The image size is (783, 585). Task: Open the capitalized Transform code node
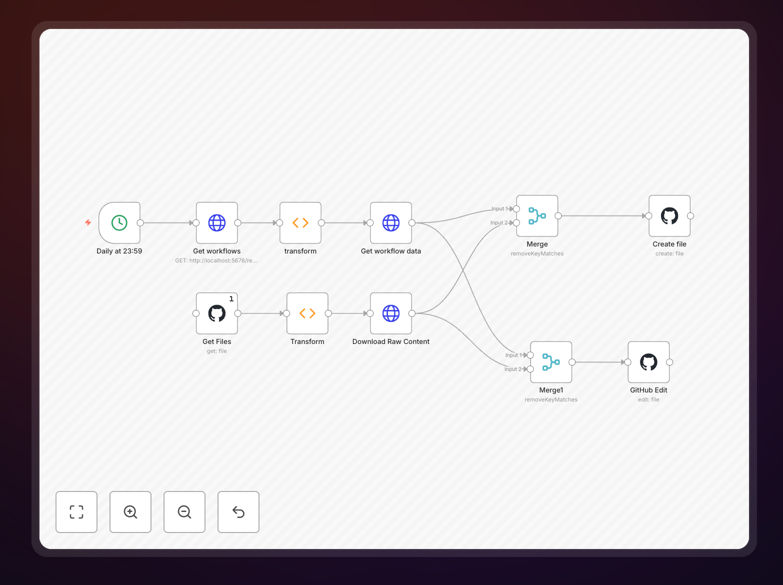point(307,313)
